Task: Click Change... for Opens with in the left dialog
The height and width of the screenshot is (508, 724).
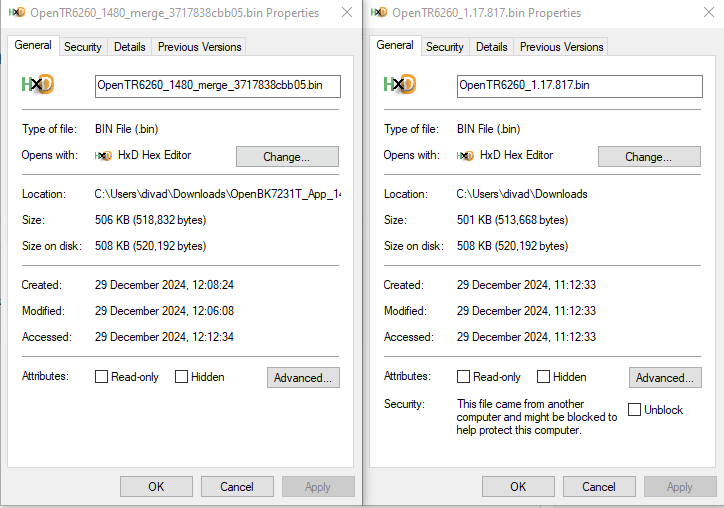Action: [x=287, y=157]
